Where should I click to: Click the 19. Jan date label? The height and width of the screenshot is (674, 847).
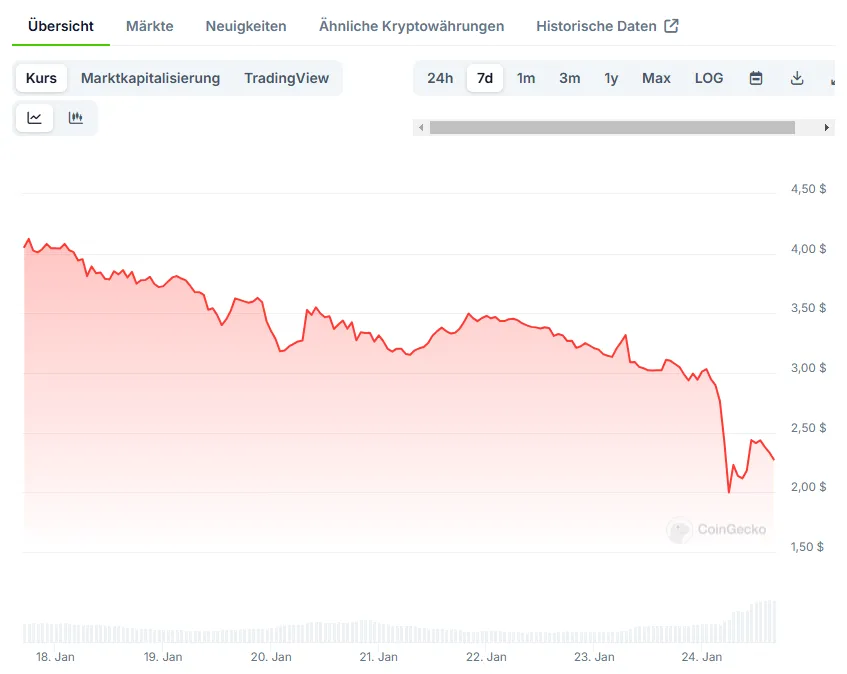[x=163, y=657]
